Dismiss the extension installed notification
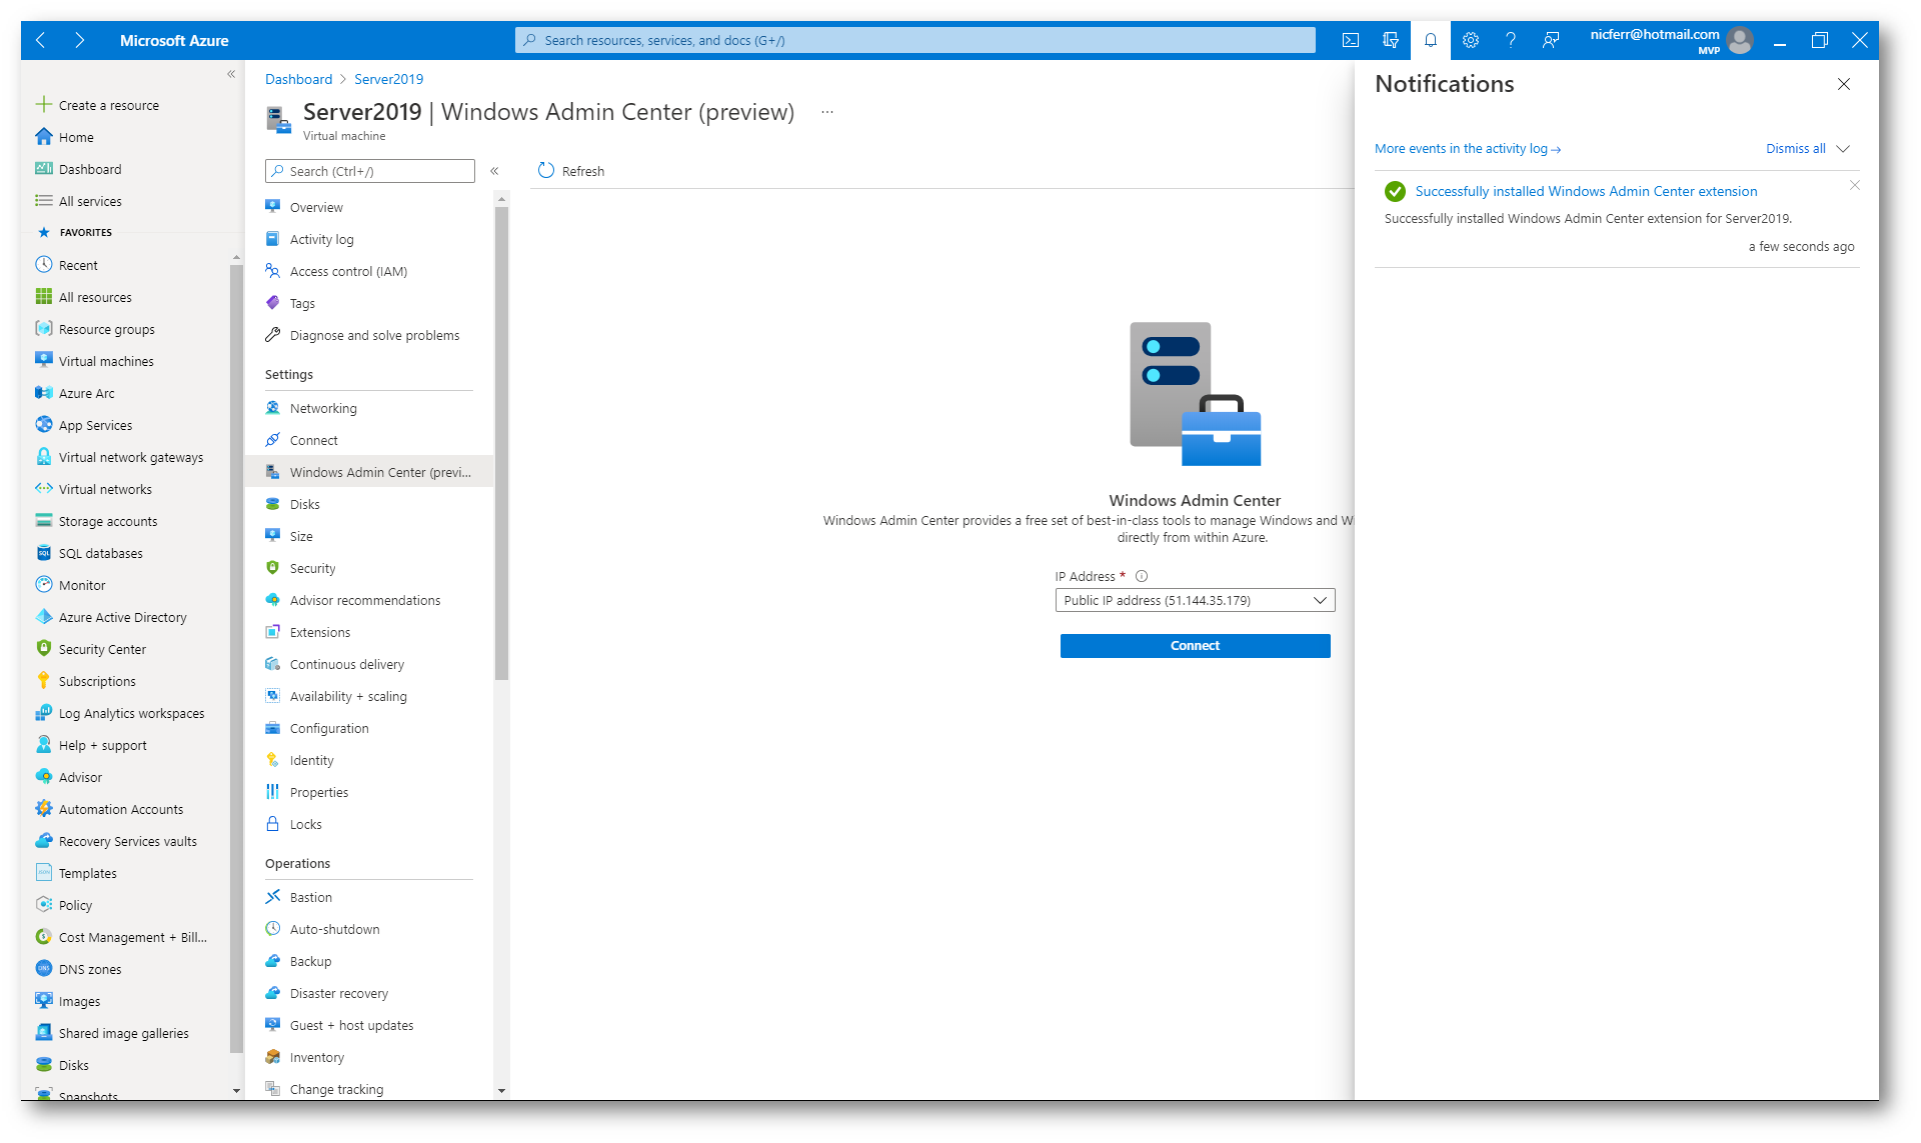Image resolution: width=1921 pixels, height=1143 pixels. pos(1854,185)
